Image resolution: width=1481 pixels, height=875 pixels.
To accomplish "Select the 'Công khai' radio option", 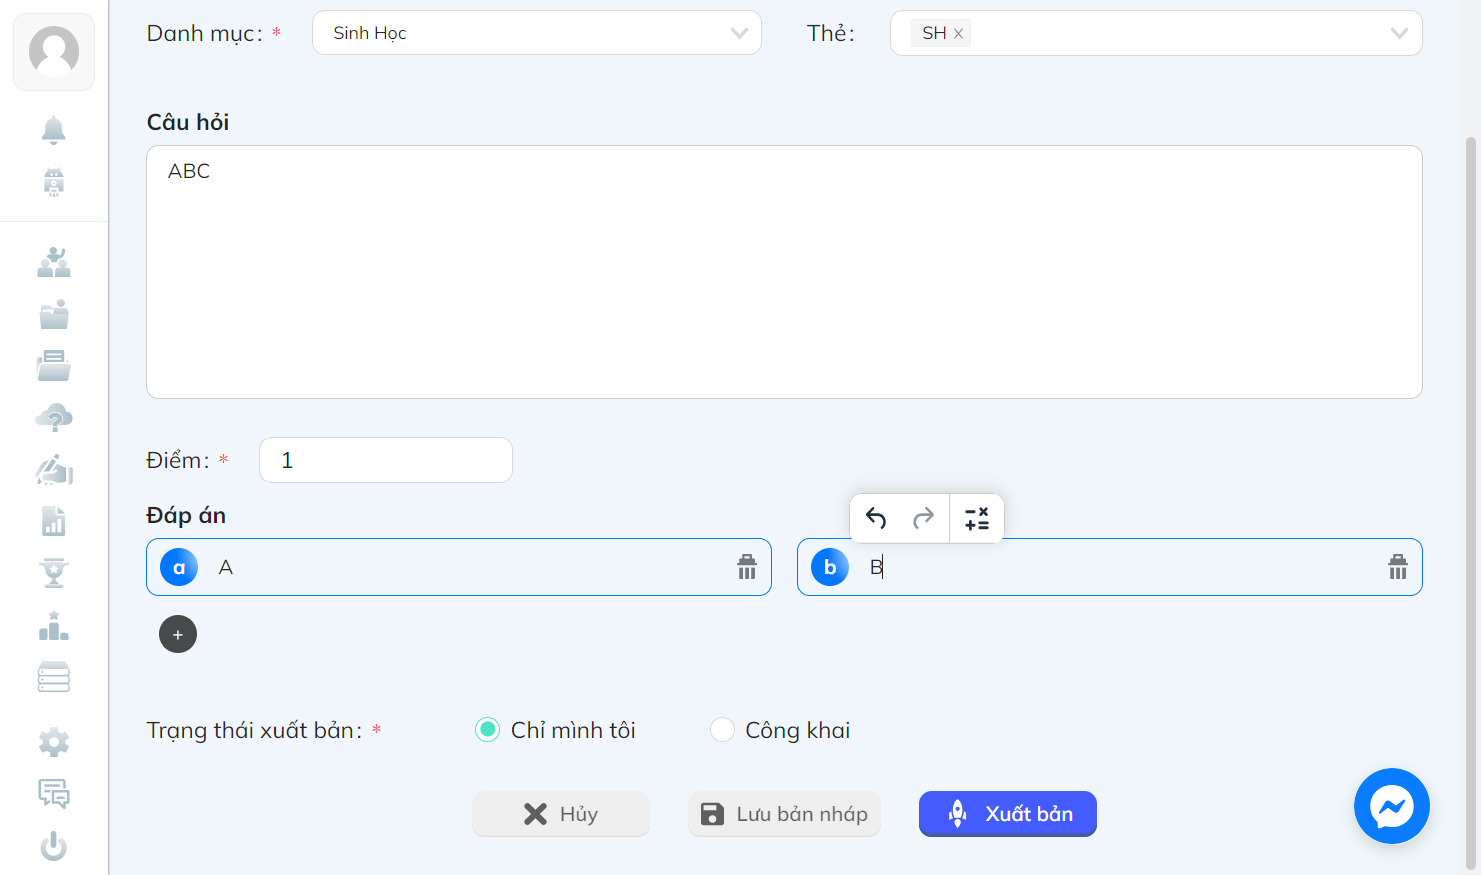I will click(722, 730).
